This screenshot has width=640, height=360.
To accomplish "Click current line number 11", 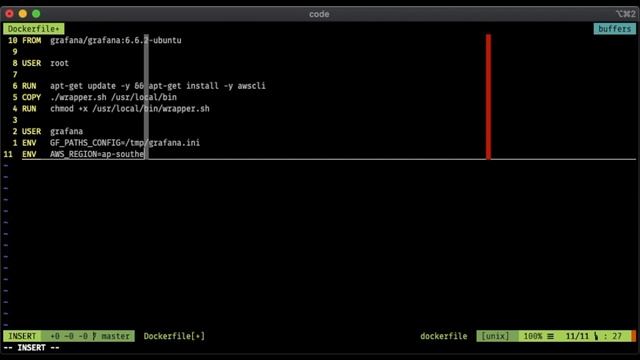I will [8, 154].
